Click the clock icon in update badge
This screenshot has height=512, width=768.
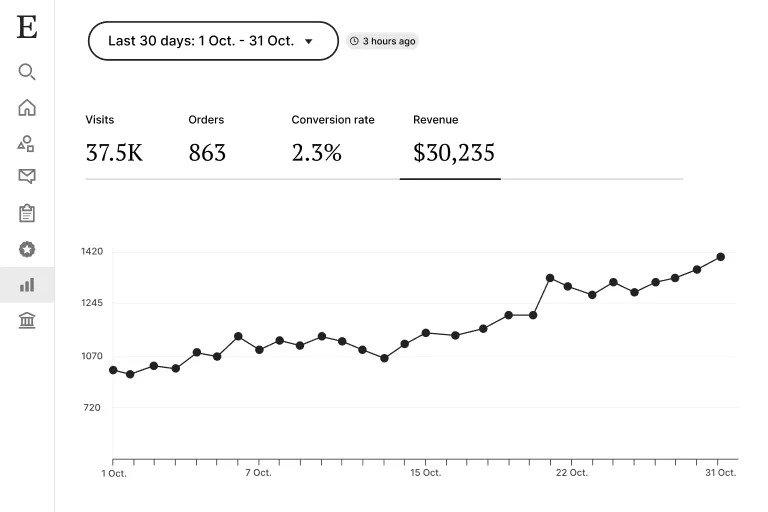tap(354, 42)
